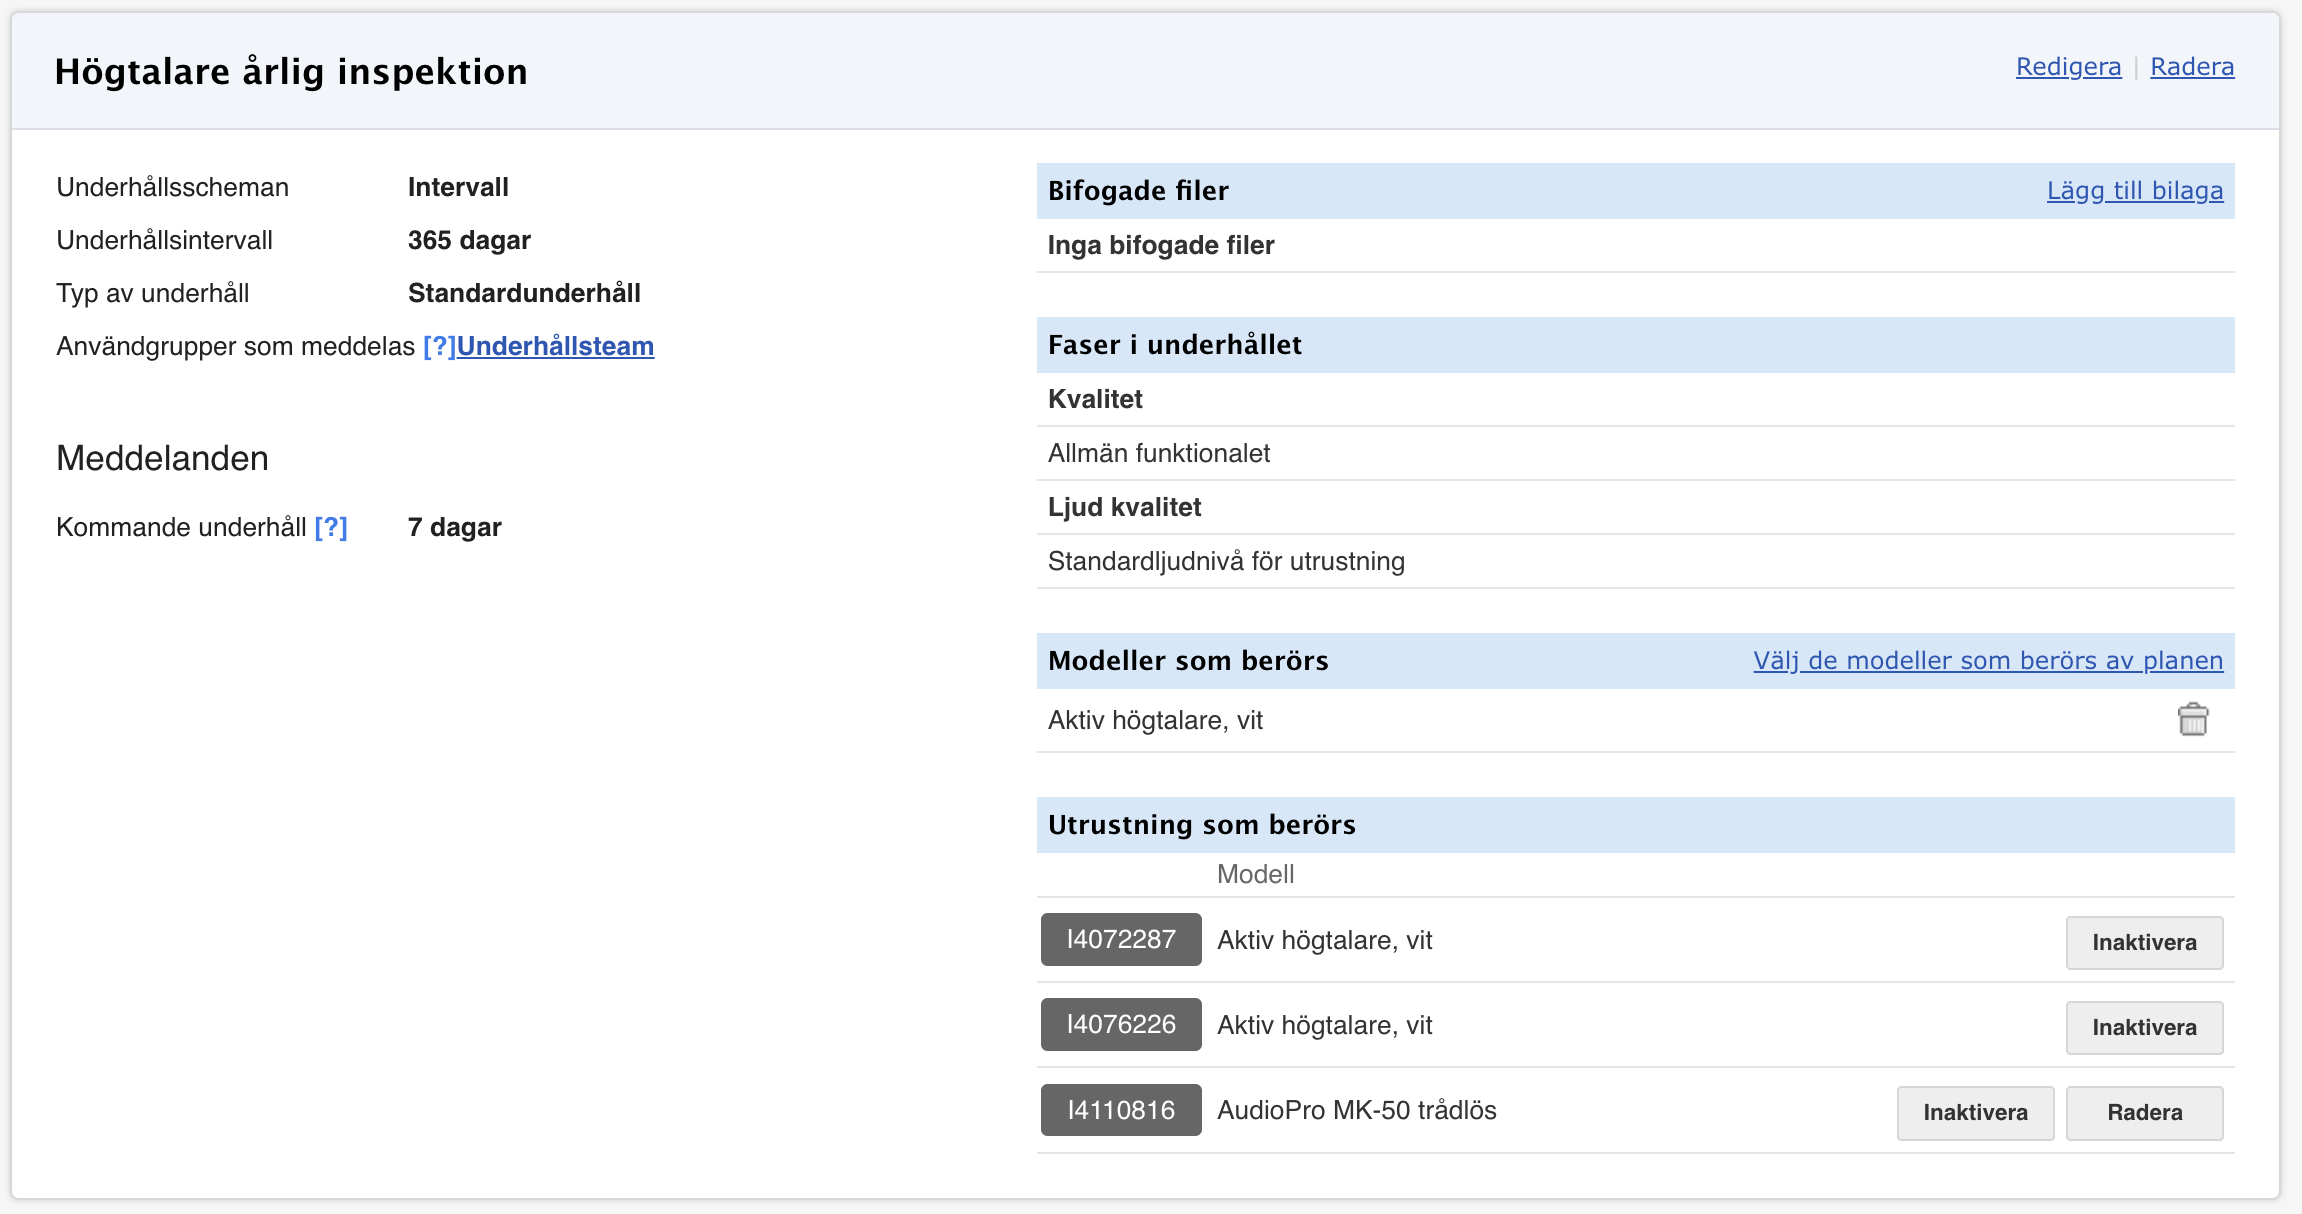The width and height of the screenshot is (2302, 1214).
Task: Click the Radera link in header
Action: 2191,67
